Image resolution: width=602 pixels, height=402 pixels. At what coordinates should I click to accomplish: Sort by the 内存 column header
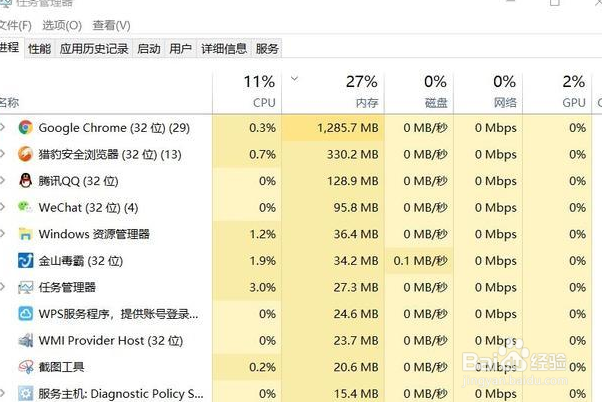click(x=333, y=91)
